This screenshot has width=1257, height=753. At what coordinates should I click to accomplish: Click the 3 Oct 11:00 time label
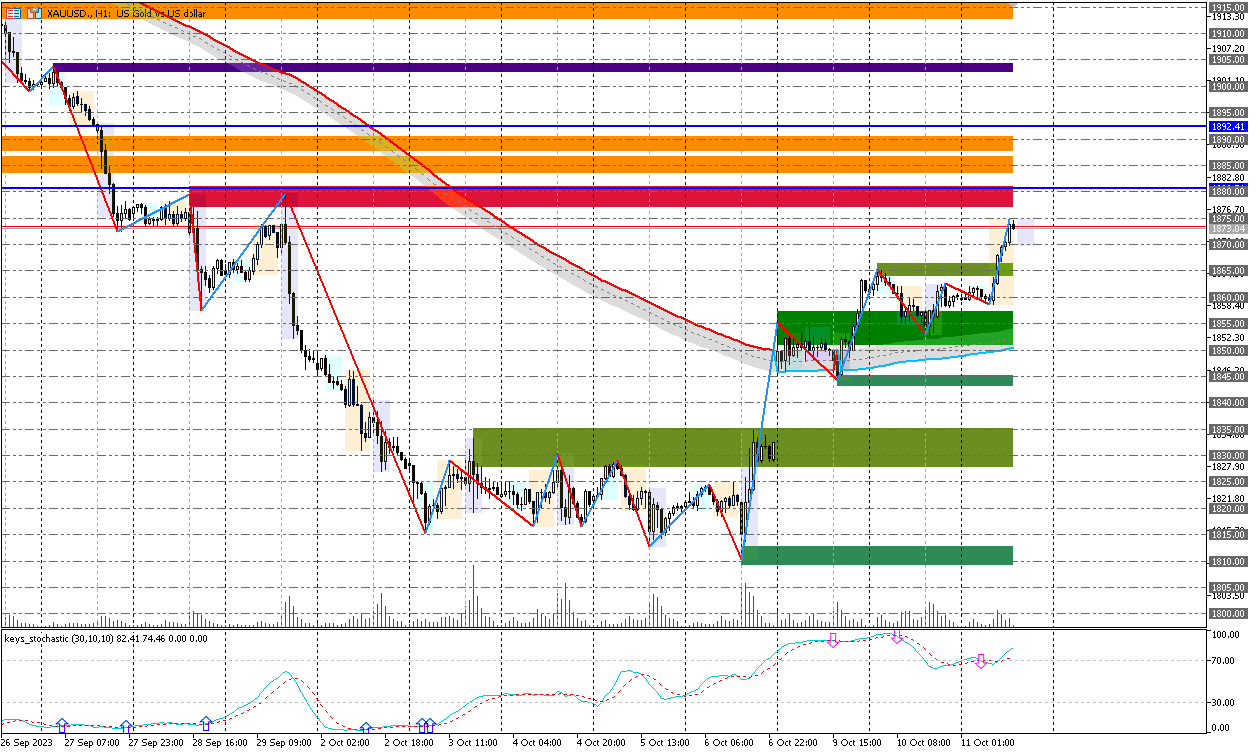pos(473,743)
